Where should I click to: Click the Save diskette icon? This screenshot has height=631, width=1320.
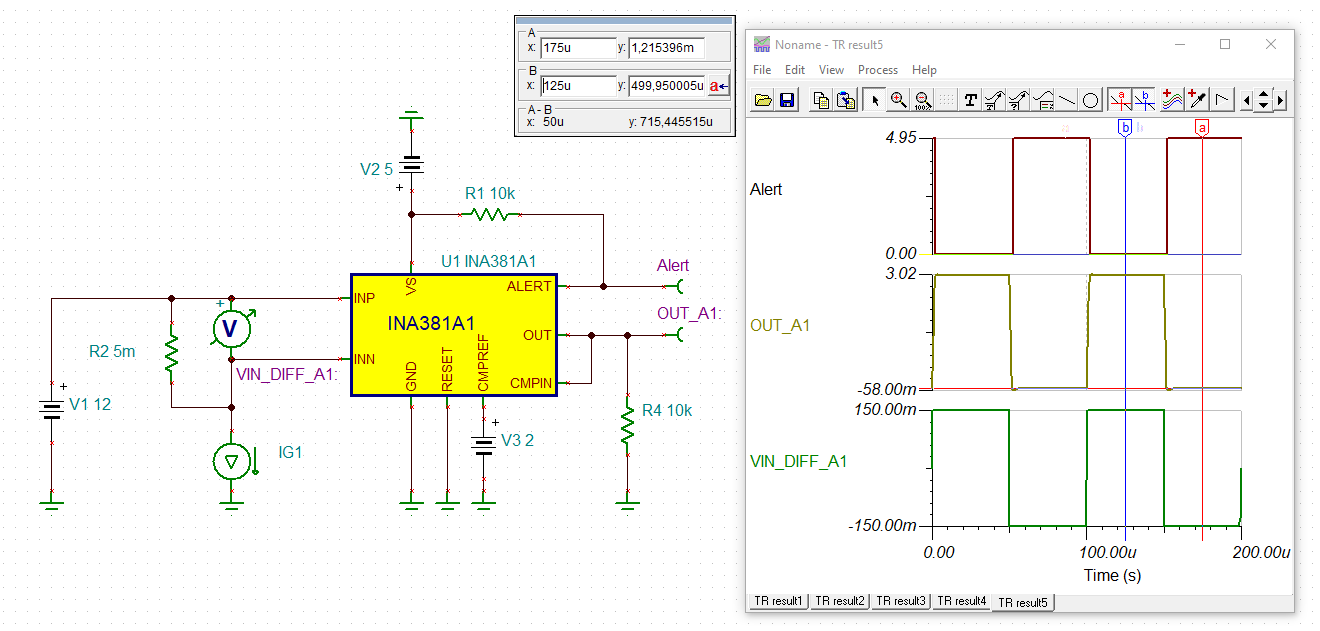click(787, 100)
